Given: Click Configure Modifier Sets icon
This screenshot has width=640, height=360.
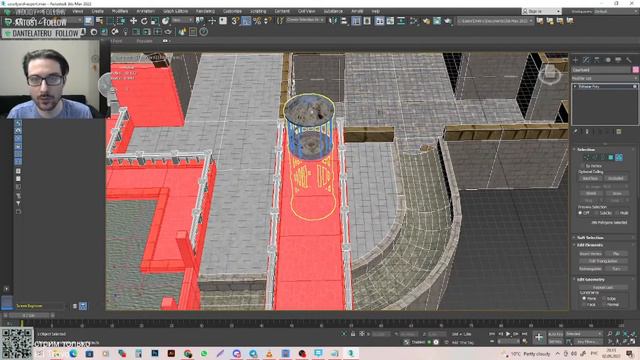Looking at the screenshot, I should [619, 131].
